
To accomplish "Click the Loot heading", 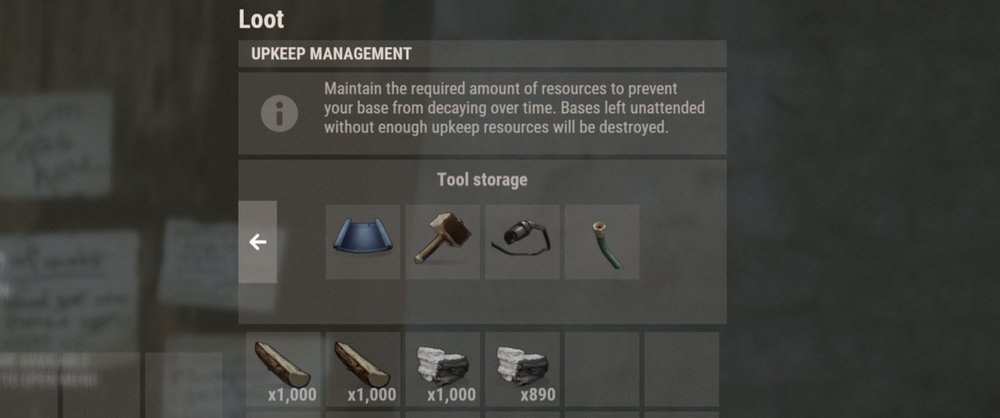I will [x=261, y=19].
